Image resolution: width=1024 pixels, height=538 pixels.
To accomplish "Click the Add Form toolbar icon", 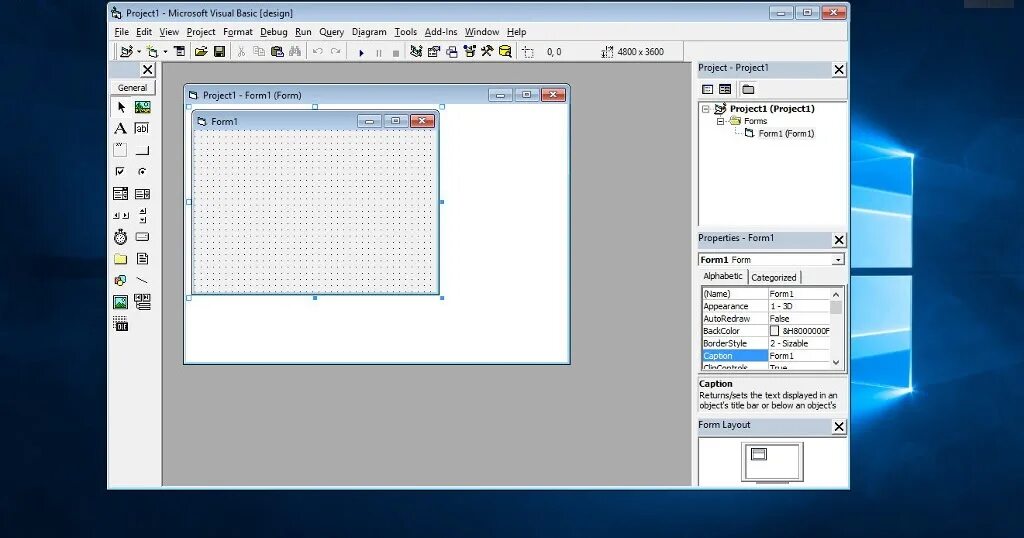I will pos(152,52).
